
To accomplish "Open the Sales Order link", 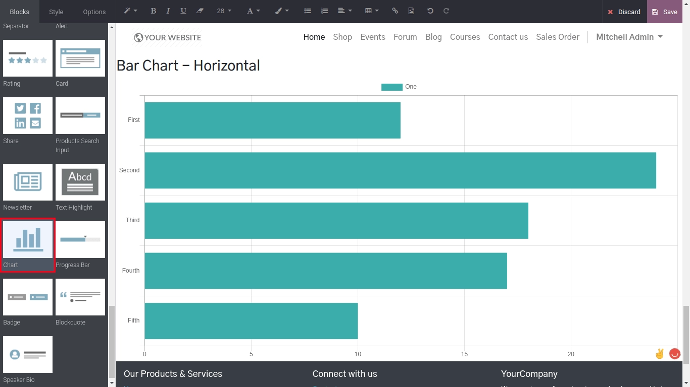I will pos(558,37).
